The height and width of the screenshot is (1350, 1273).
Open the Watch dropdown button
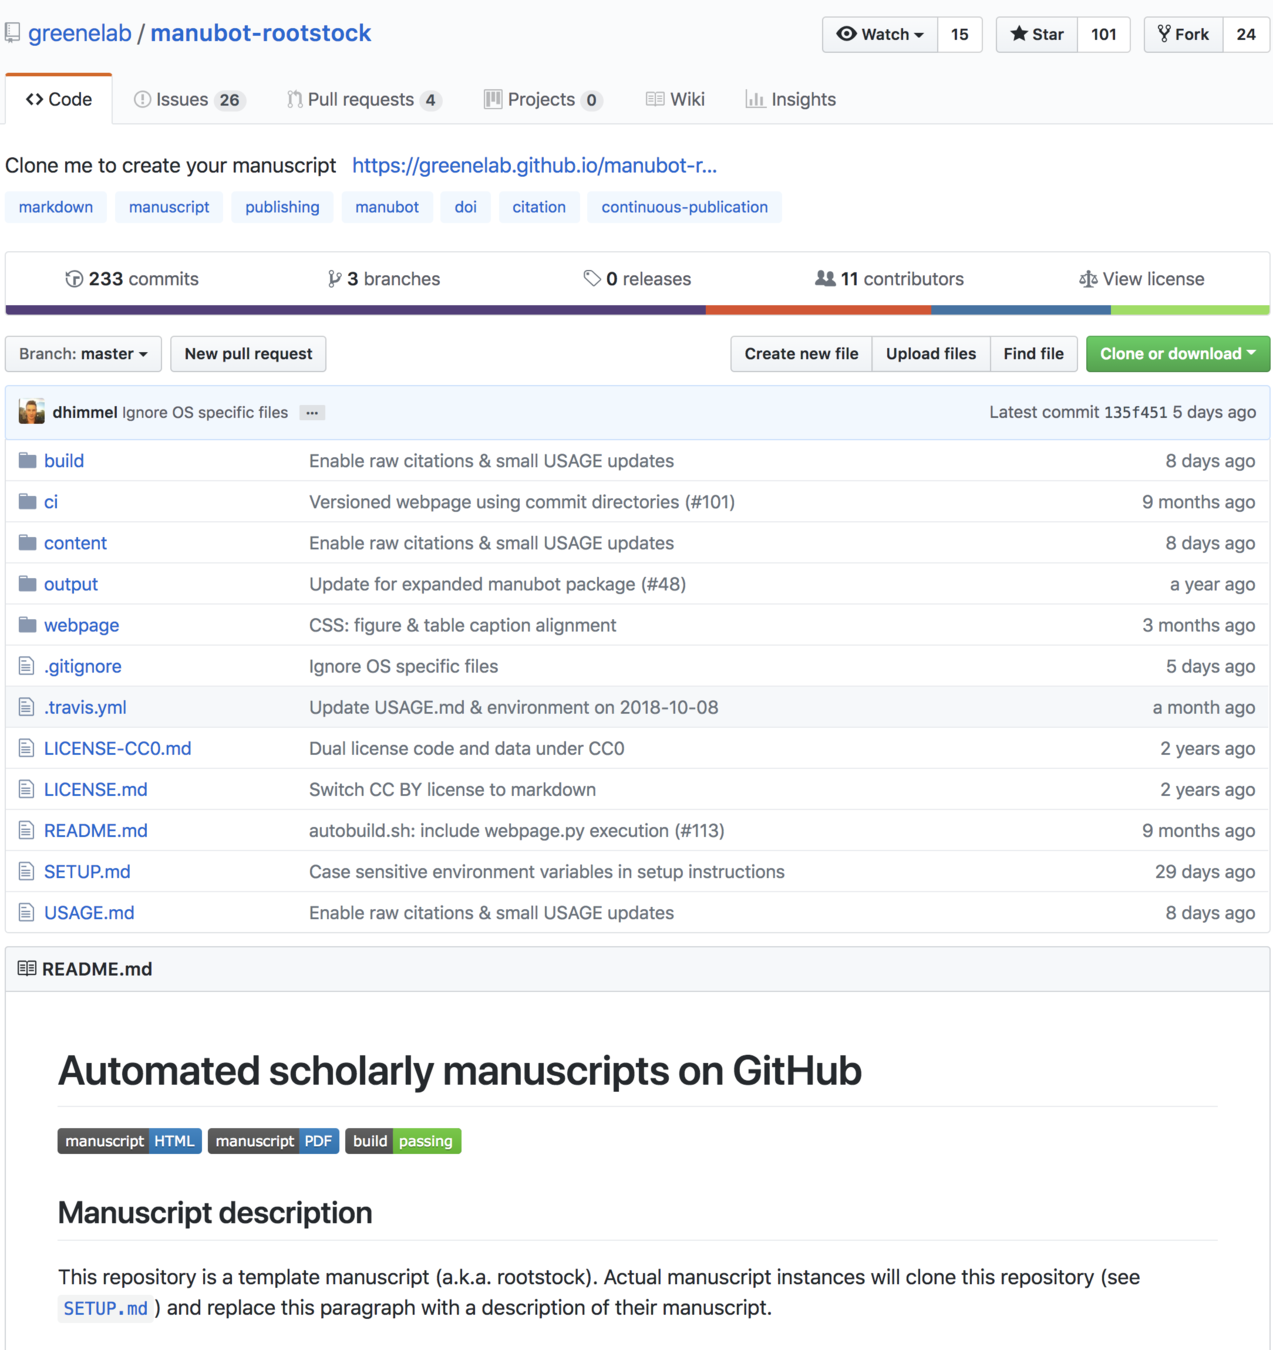(x=880, y=34)
